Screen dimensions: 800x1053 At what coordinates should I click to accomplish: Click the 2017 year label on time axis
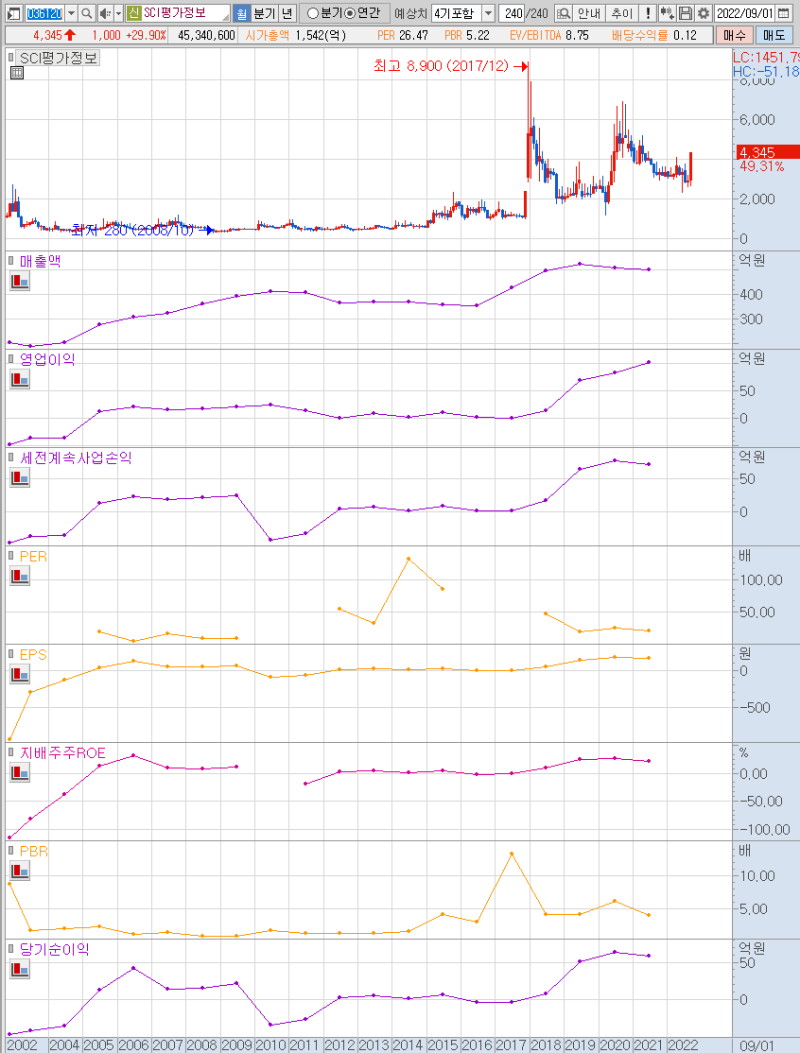(x=510, y=1046)
